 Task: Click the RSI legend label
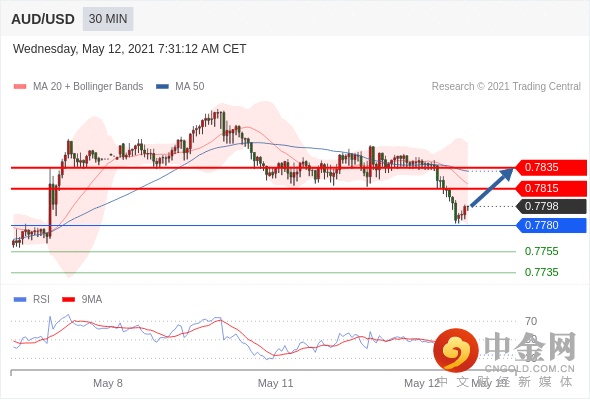41,300
